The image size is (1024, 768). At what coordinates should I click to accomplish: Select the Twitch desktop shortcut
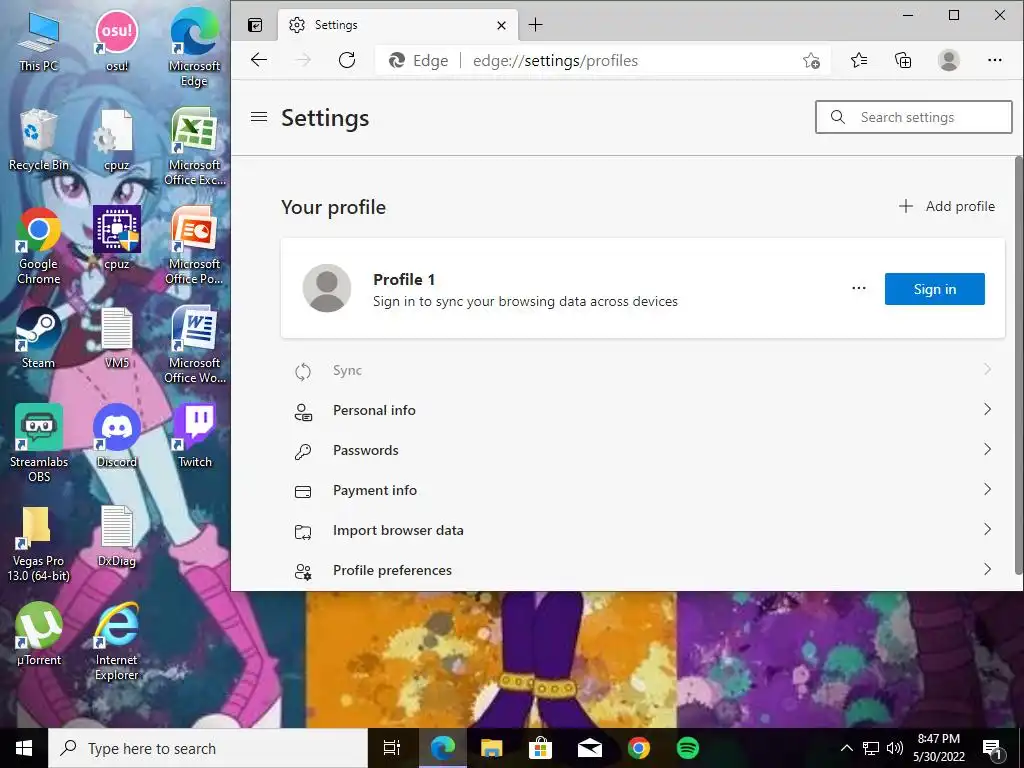[x=195, y=436]
